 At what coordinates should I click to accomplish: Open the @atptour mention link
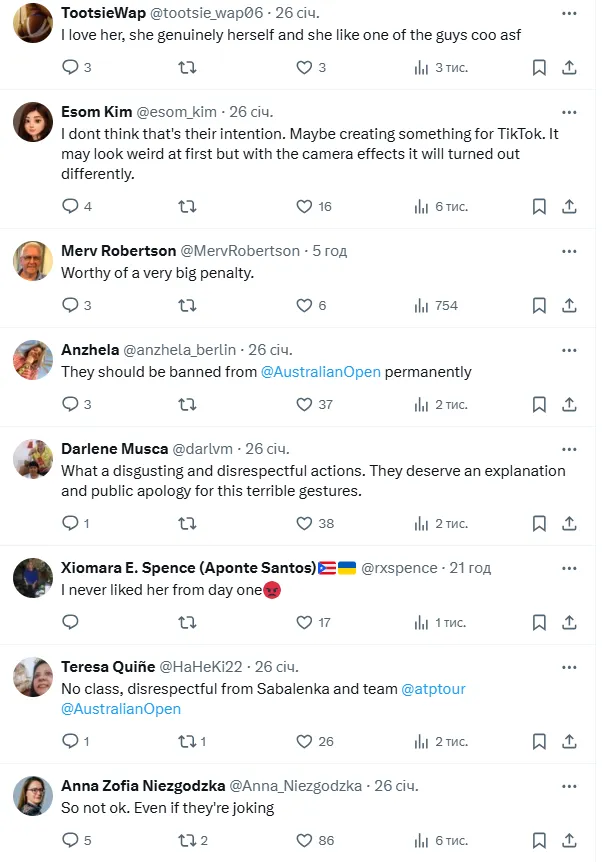[433, 689]
